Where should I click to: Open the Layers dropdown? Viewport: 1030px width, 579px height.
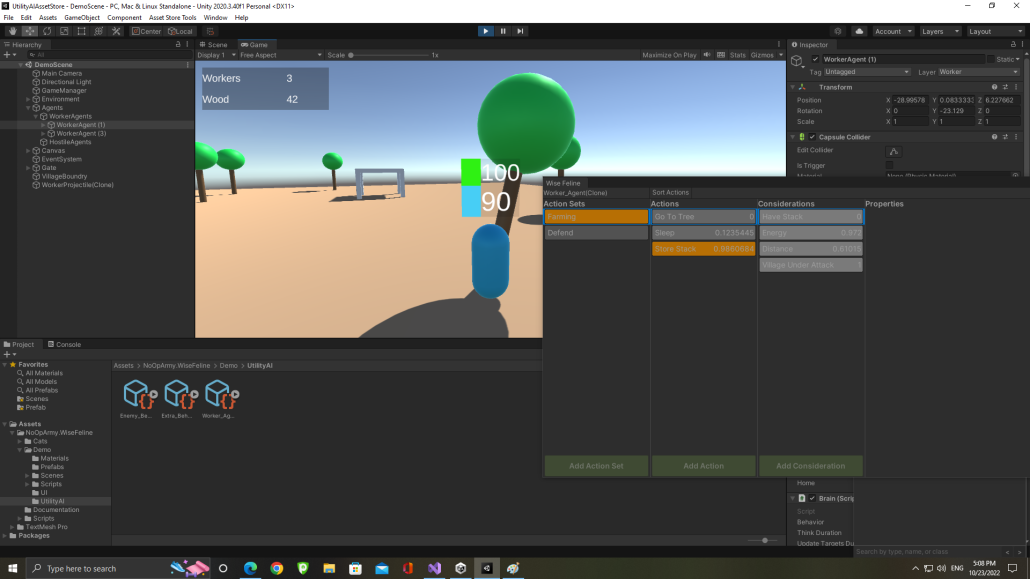[x=940, y=31]
